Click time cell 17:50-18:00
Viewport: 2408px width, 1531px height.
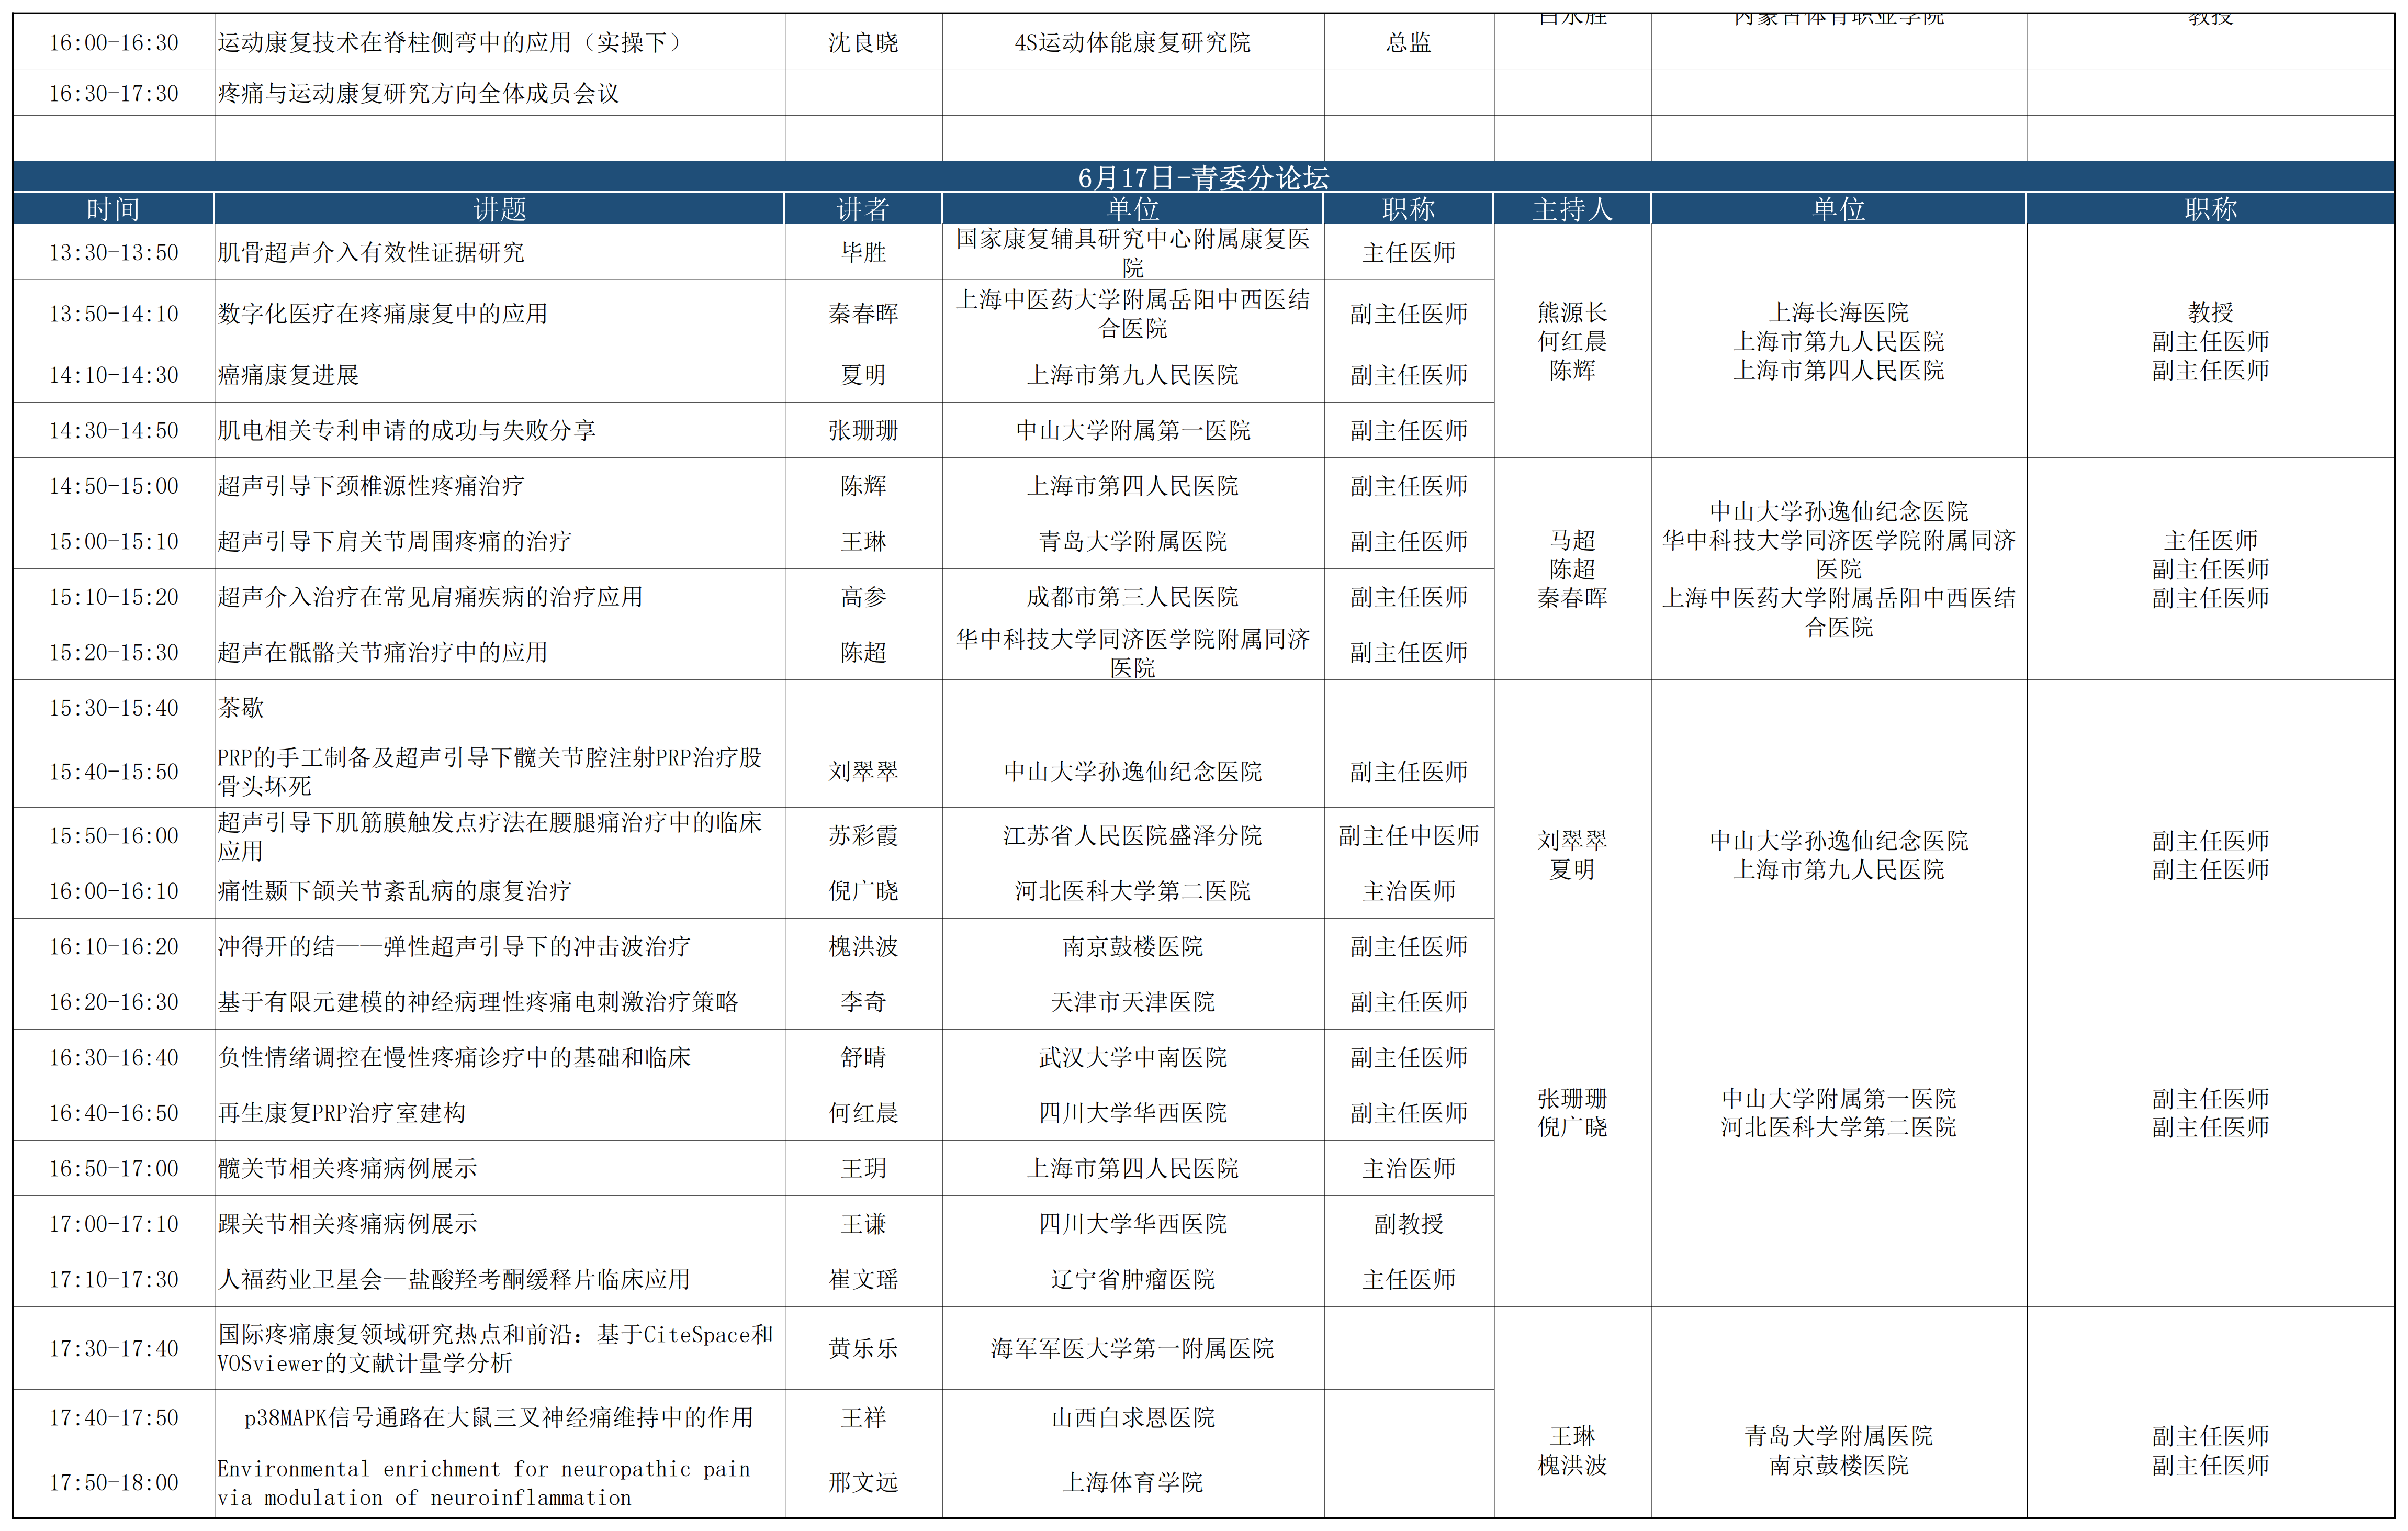coord(114,1482)
